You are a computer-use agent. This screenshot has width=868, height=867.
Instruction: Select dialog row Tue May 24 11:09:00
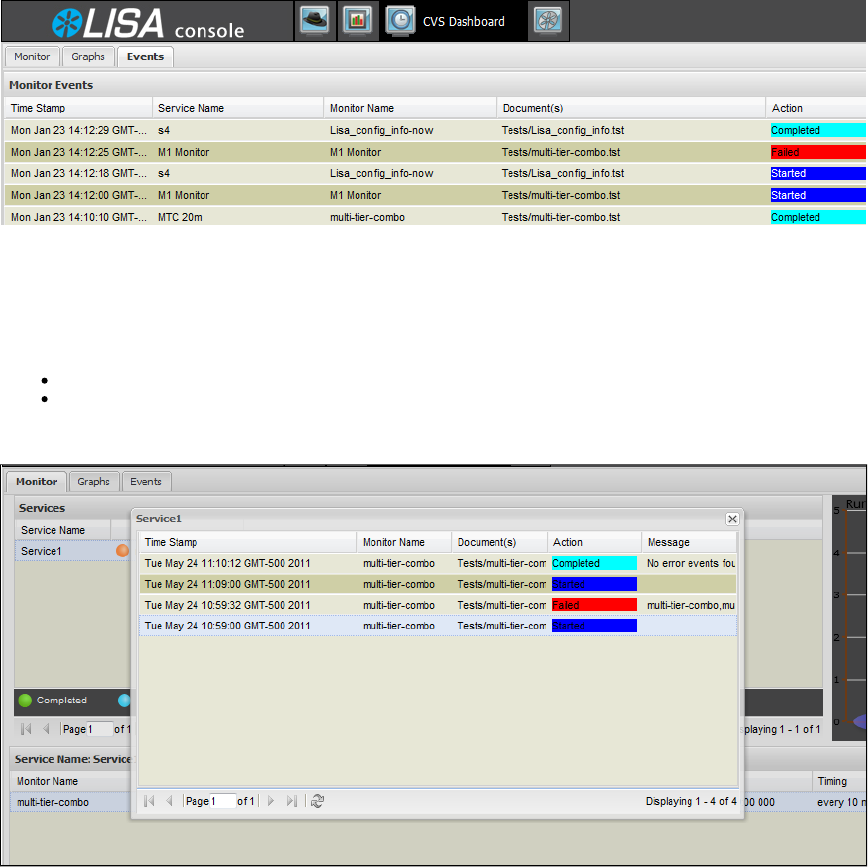click(x=438, y=584)
